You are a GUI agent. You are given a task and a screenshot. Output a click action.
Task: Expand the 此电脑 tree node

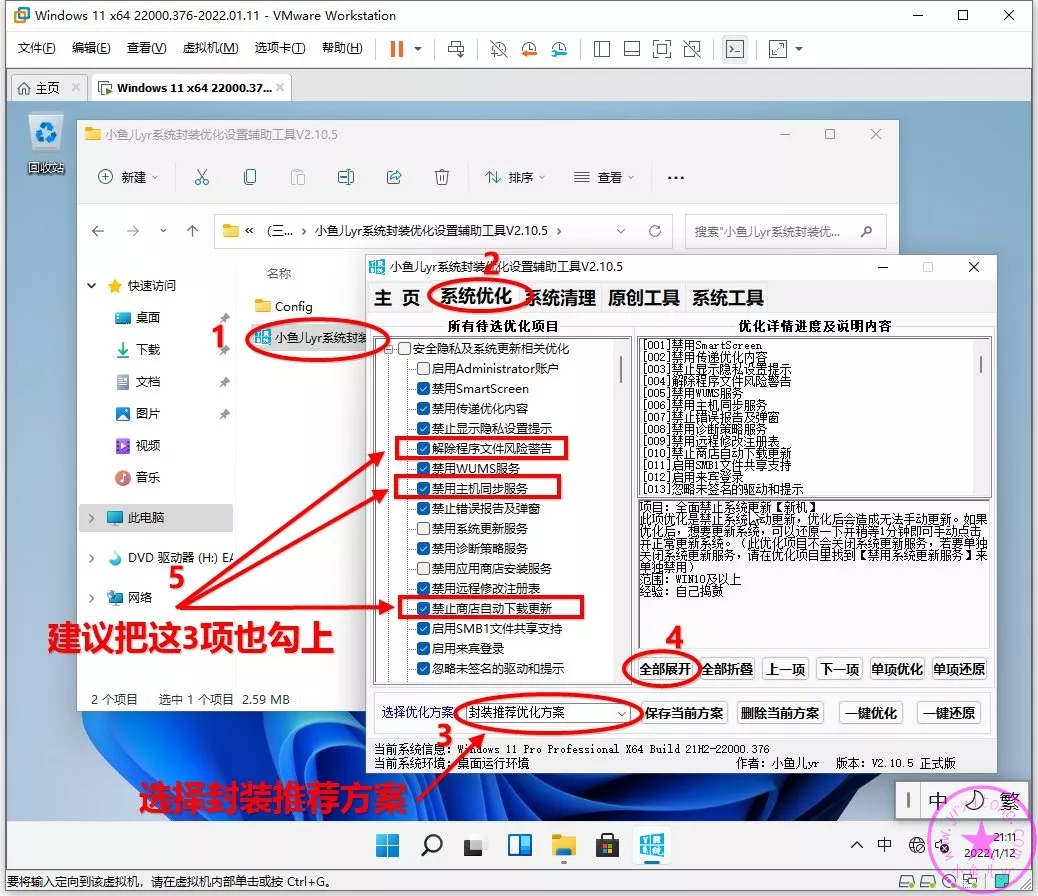pos(93,518)
